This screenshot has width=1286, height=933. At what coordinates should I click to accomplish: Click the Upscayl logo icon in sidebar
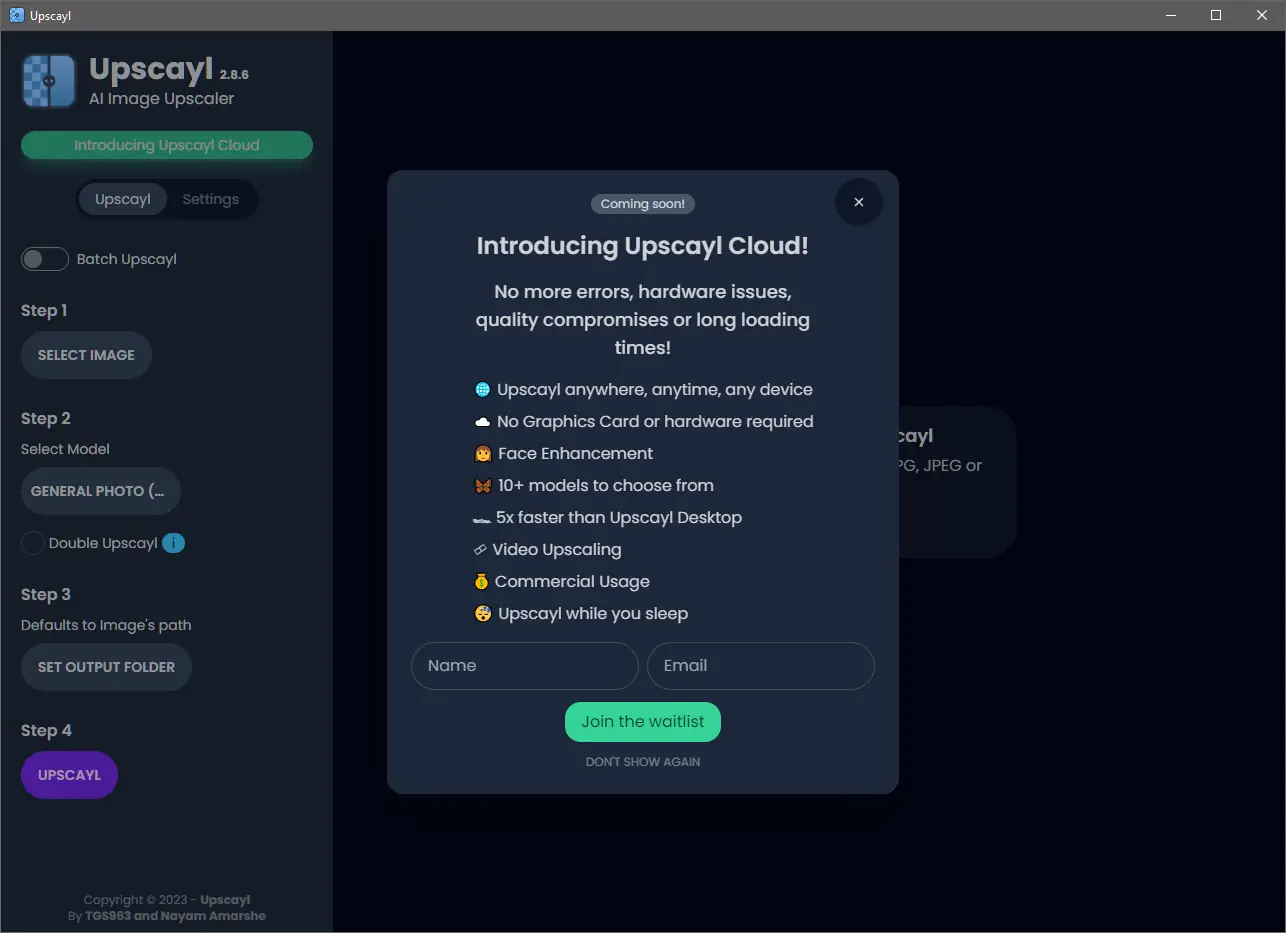pyautogui.click(x=49, y=81)
